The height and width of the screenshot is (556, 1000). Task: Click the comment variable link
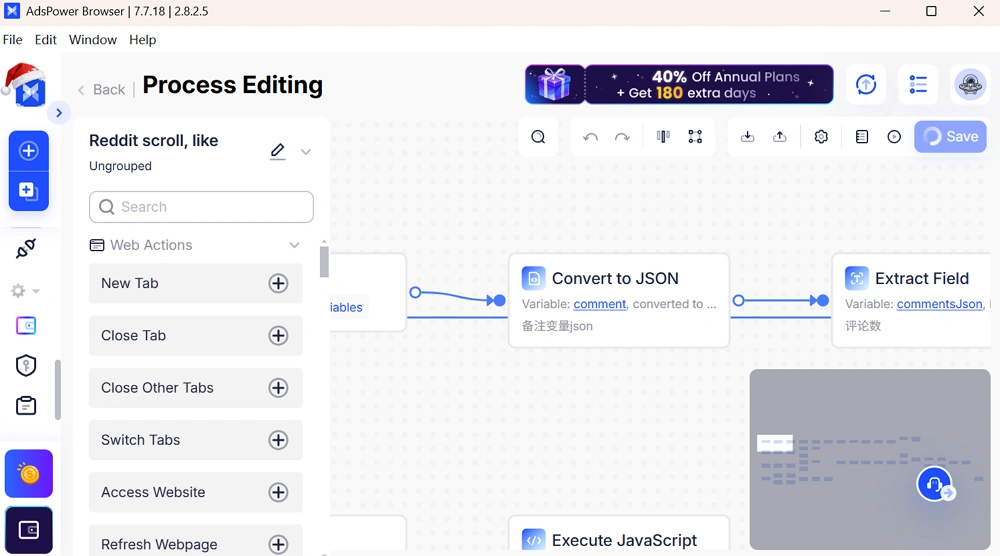[599, 304]
